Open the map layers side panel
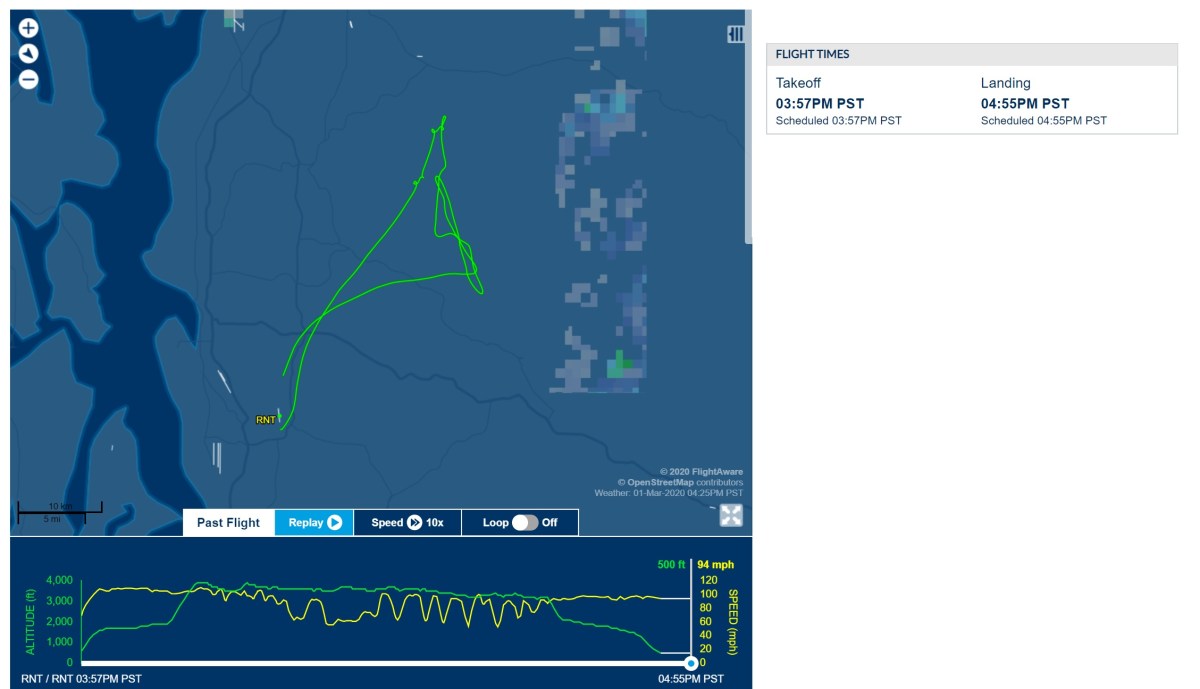Screen dimensions: 1200x689 click(x=736, y=35)
